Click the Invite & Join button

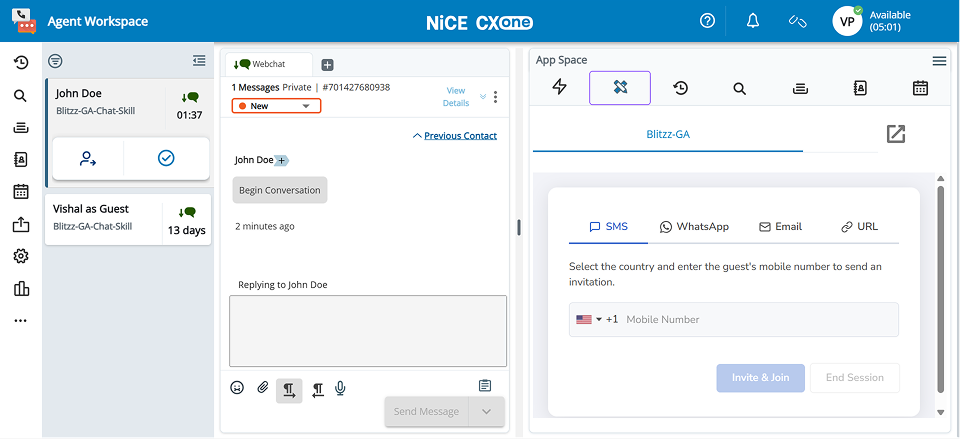coord(760,378)
